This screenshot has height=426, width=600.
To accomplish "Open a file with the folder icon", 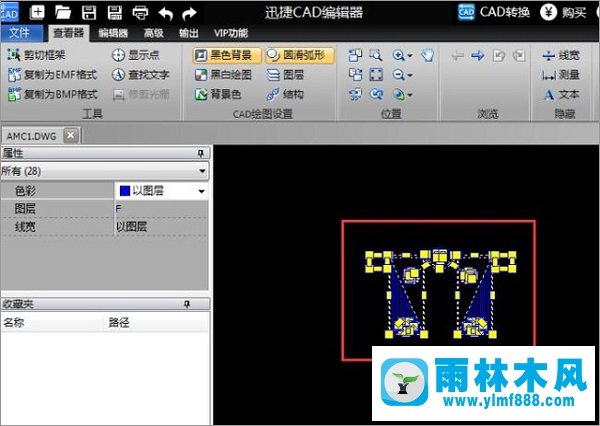I will pyautogui.click(x=63, y=13).
